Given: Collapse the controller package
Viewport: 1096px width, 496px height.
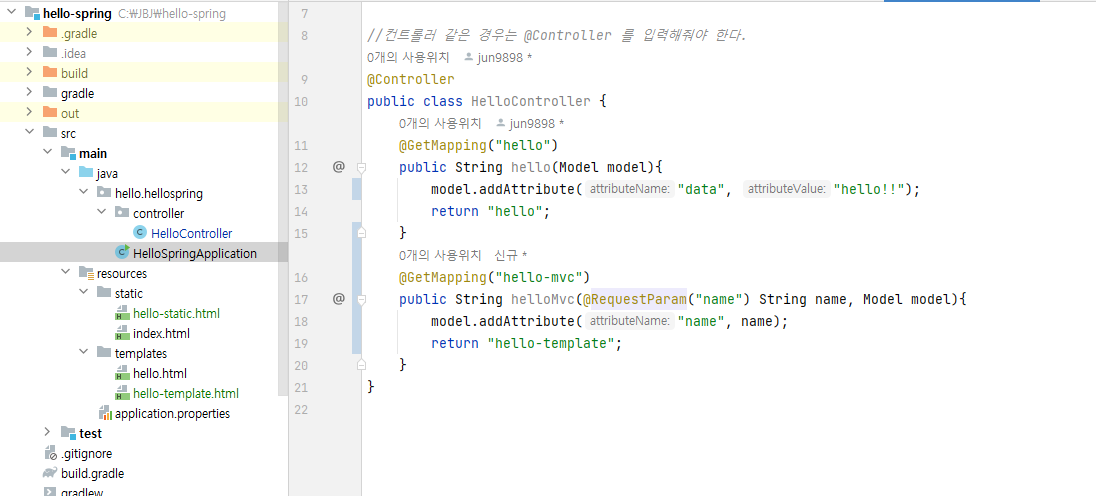Looking at the screenshot, I should tap(101, 213).
